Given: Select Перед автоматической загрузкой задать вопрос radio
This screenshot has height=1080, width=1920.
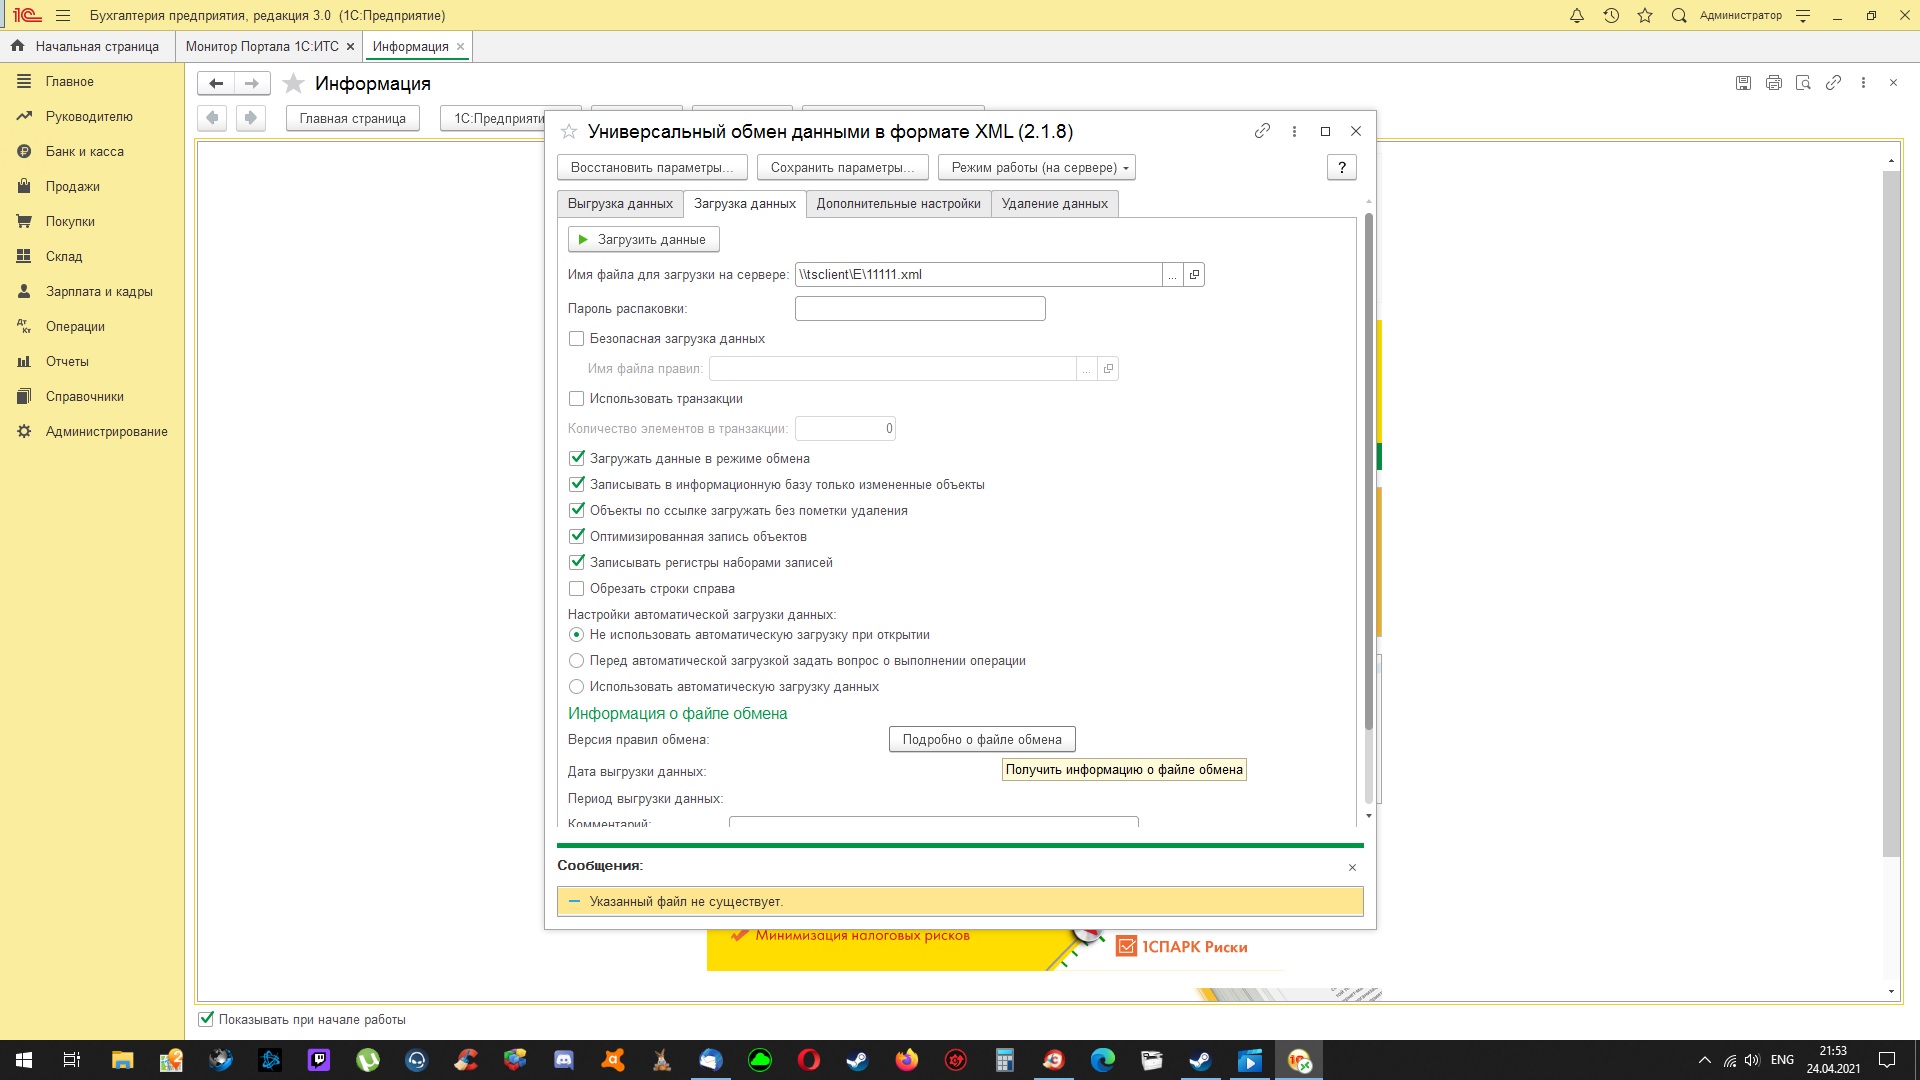Looking at the screenshot, I should [576, 661].
